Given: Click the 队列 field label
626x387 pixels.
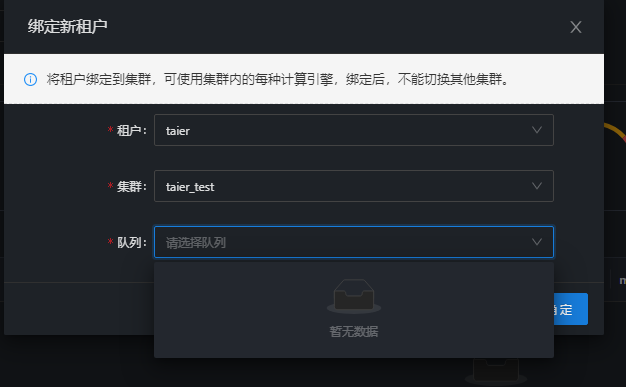Looking at the screenshot, I should pos(131,242).
